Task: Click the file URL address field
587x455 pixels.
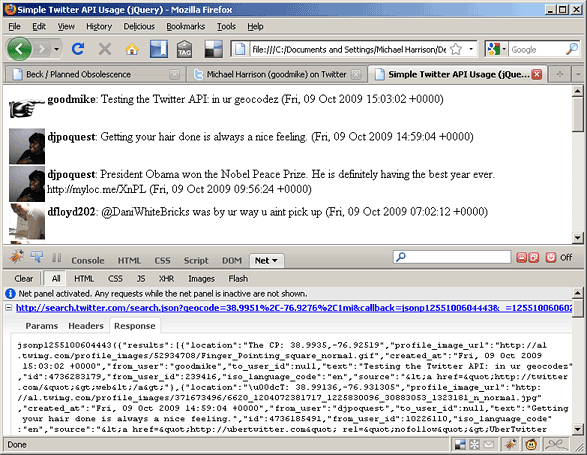Action: click(349, 49)
